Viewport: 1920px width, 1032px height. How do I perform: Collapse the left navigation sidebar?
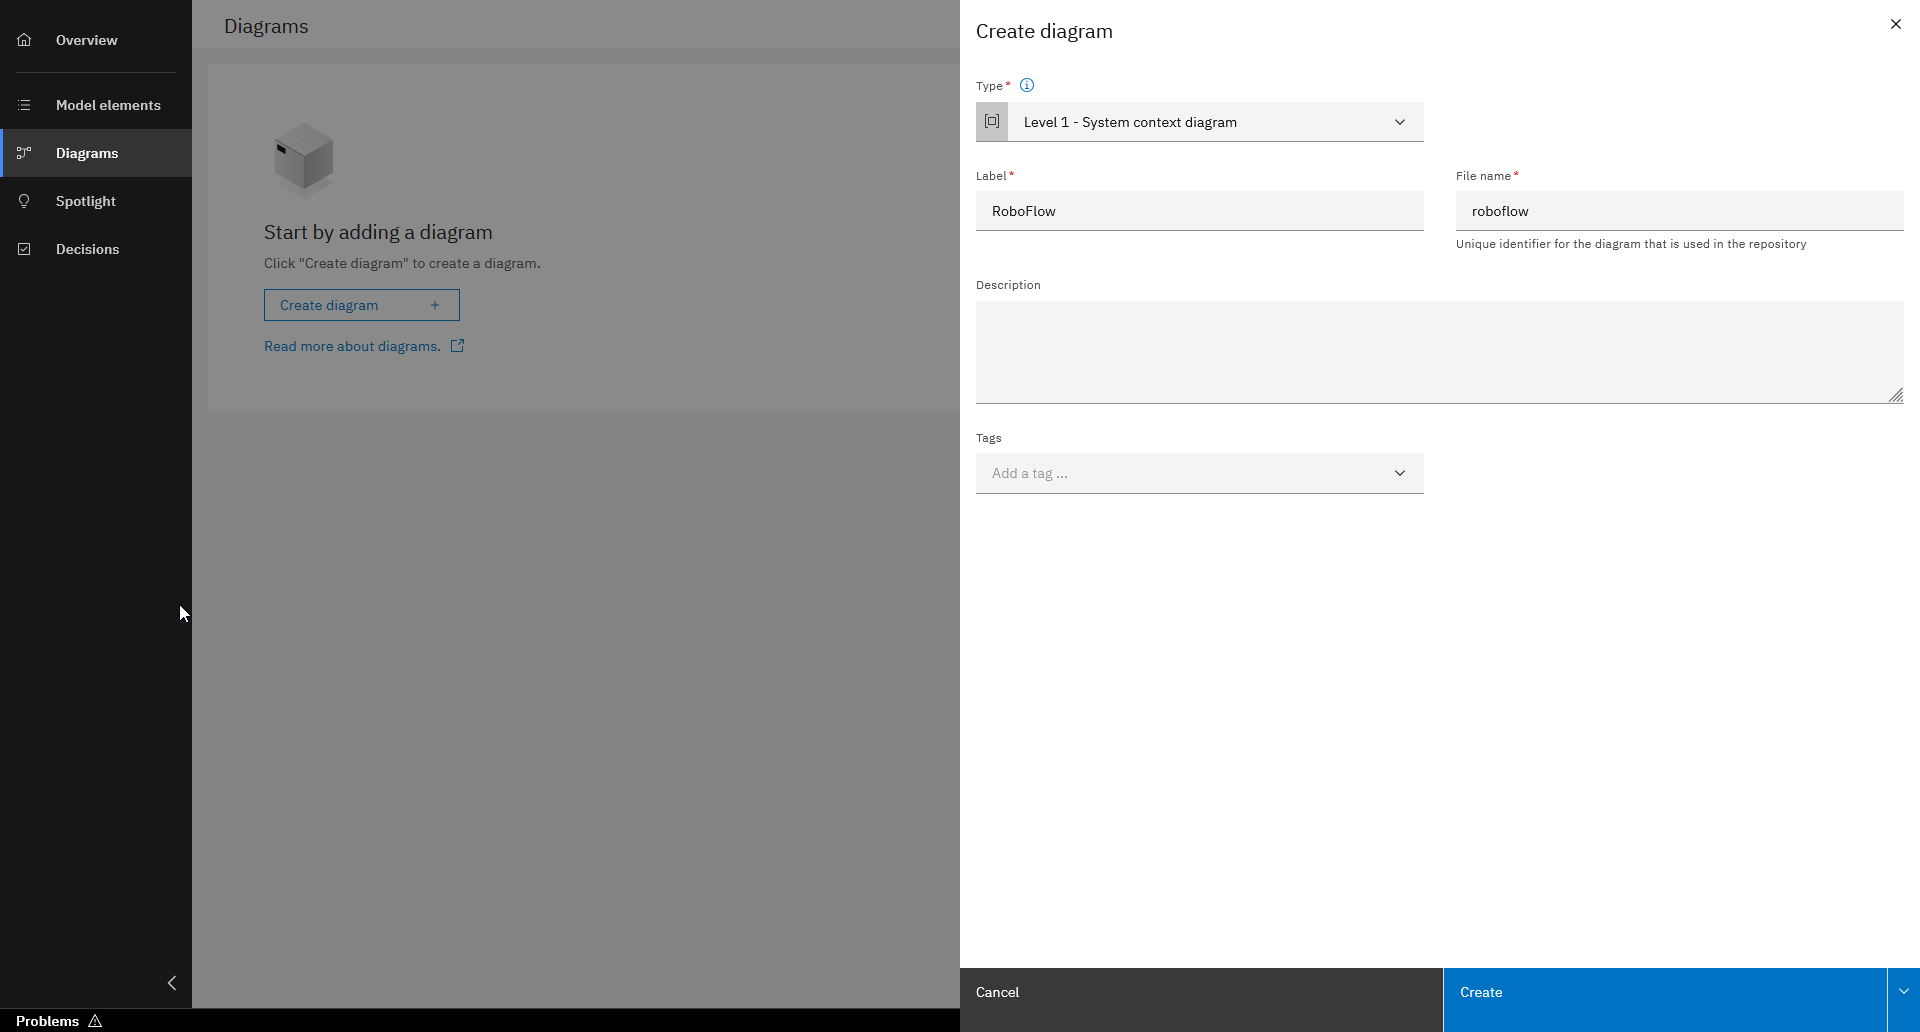pos(171,983)
